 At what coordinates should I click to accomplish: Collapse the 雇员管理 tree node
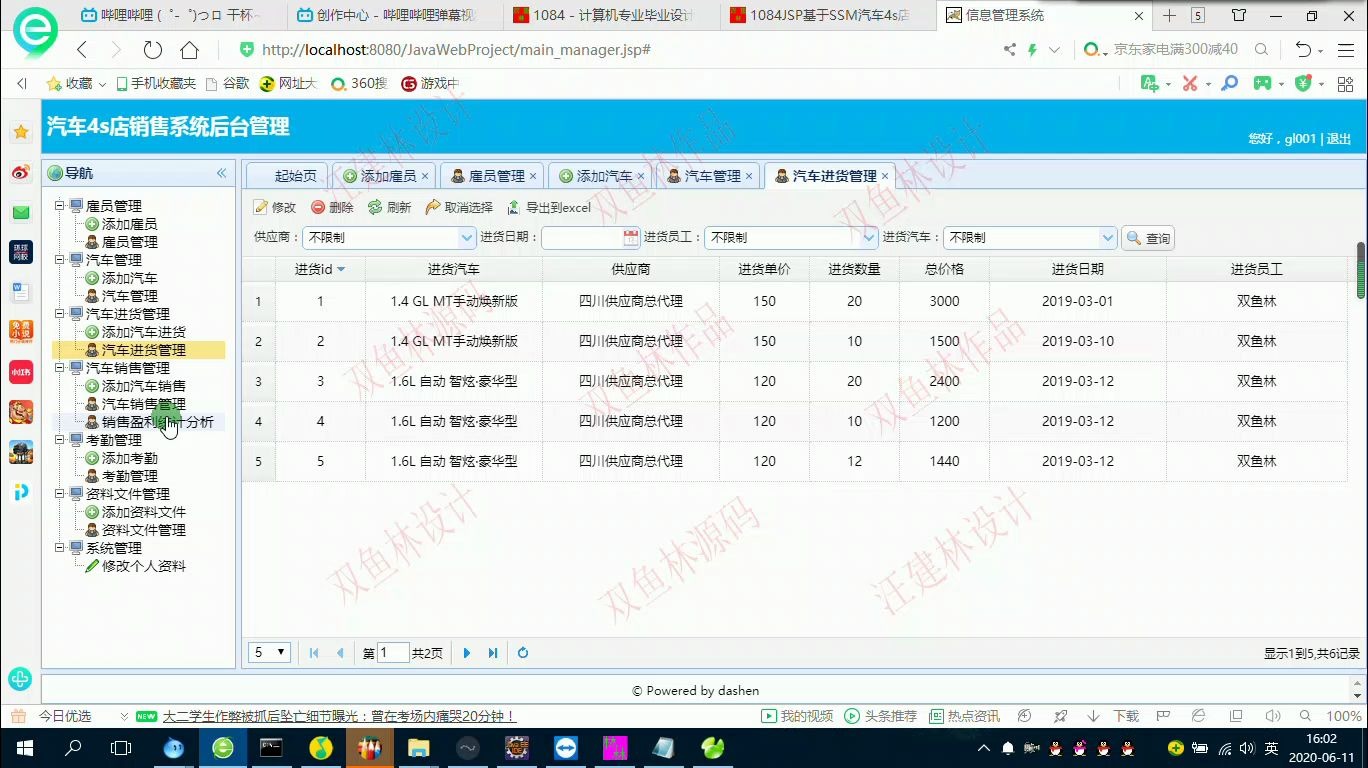[60, 204]
